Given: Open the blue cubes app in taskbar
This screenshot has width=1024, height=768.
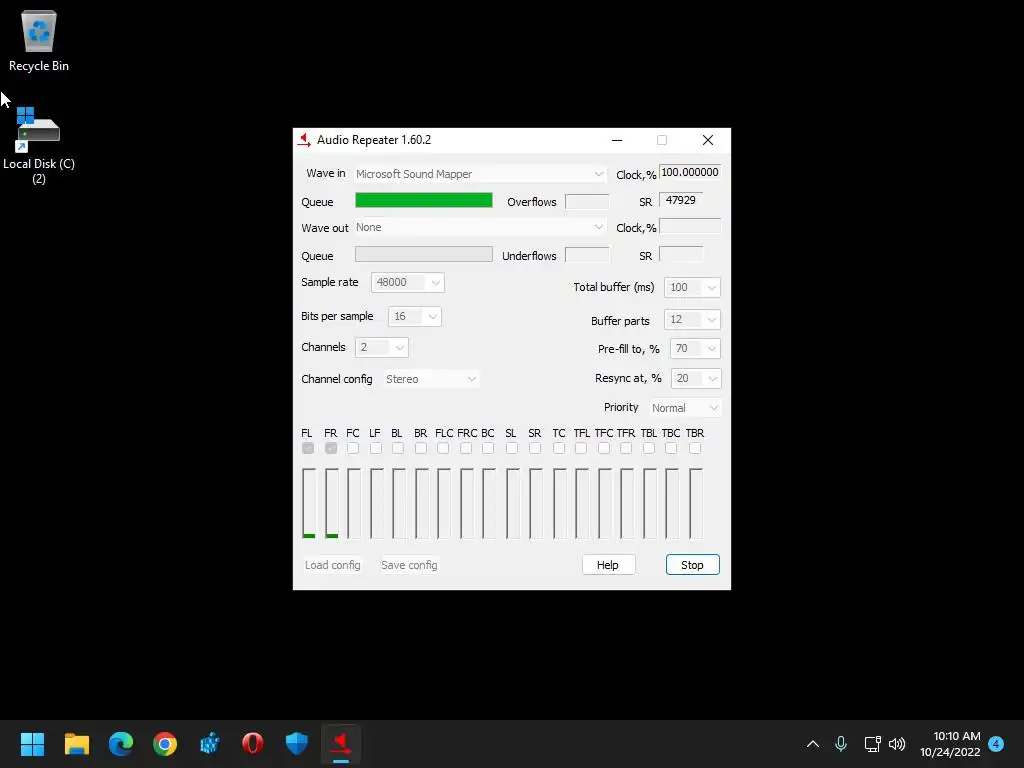Looking at the screenshot, I should click(209, 744).
